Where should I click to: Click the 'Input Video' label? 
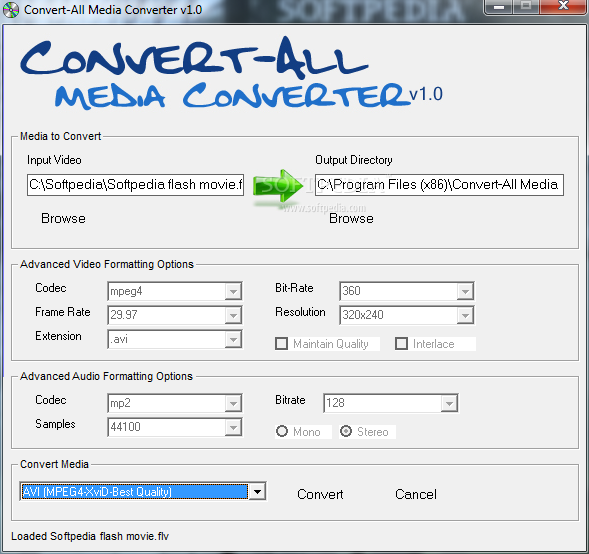[x=54, y=160]
